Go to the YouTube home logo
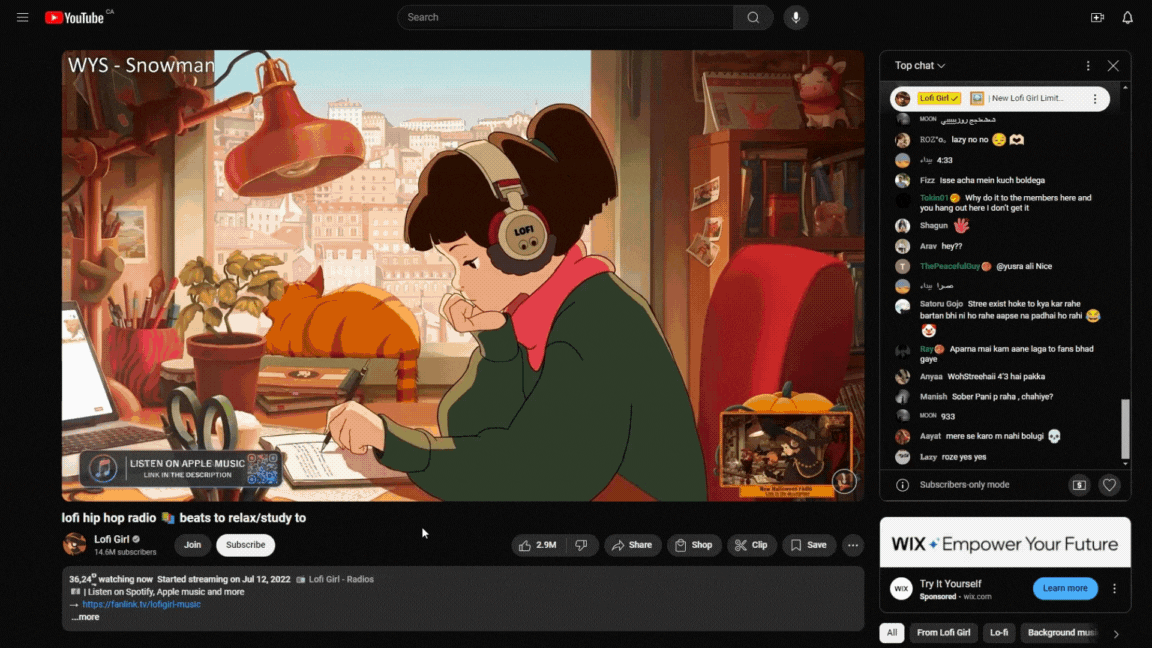Screen dimensions: 1152x648 (74, 18)
